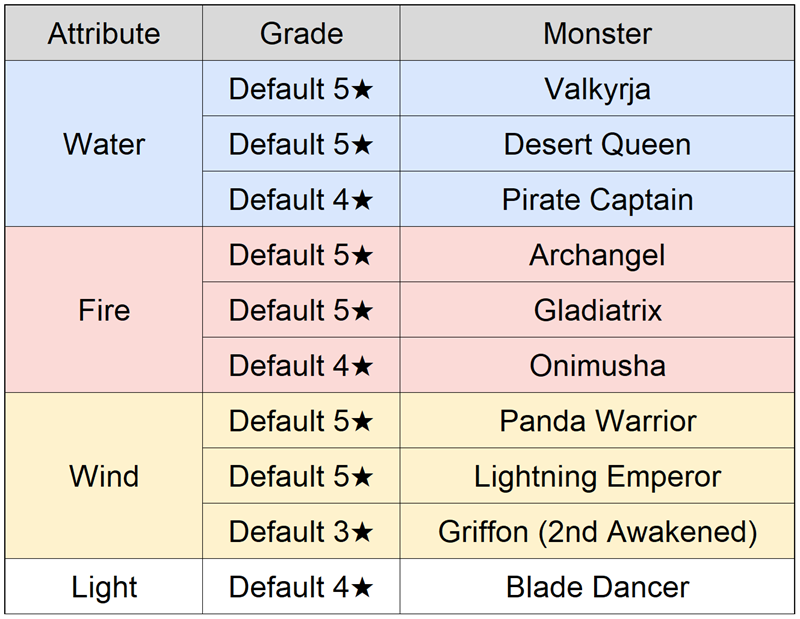Click the Onimusha monster cell
The width and height of the screenshot is (800, 619).
(x=597, y=365)
